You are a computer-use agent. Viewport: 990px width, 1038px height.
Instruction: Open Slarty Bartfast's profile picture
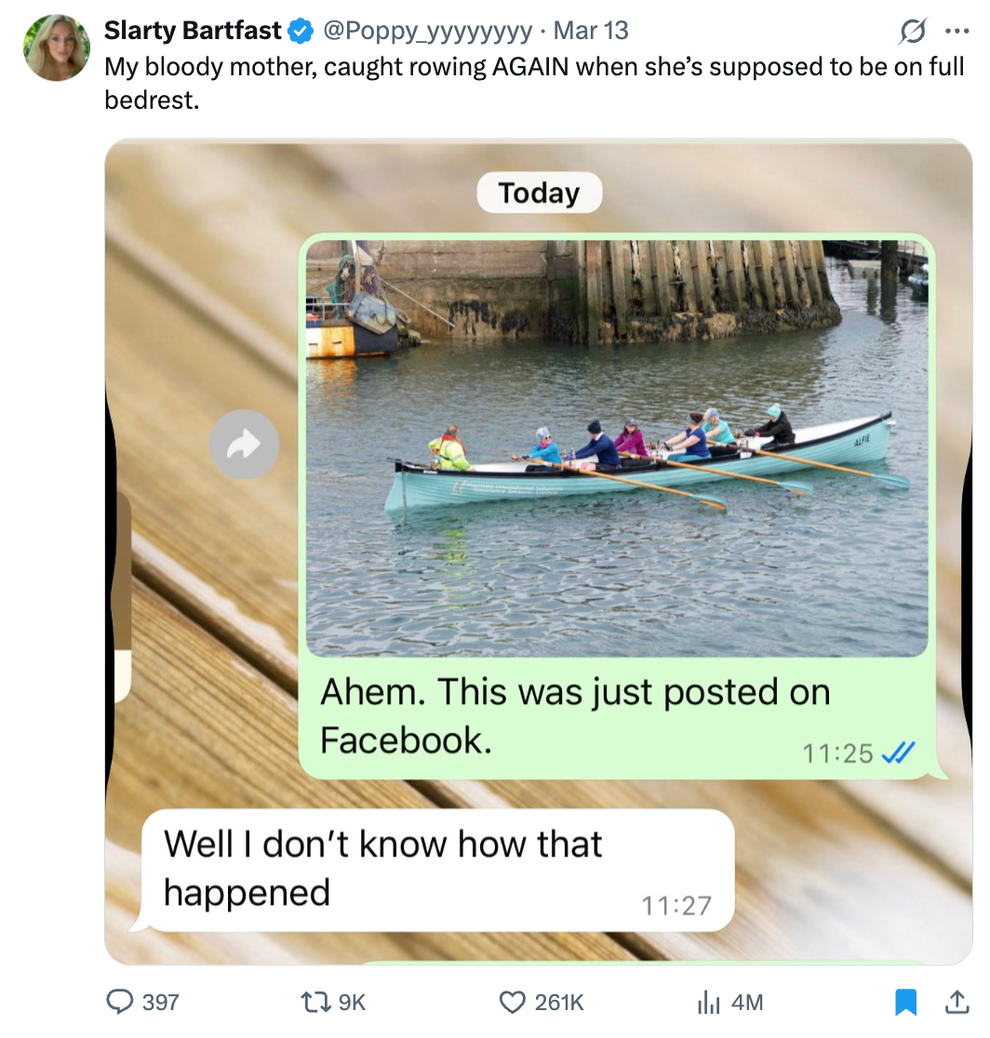[57, 45]
